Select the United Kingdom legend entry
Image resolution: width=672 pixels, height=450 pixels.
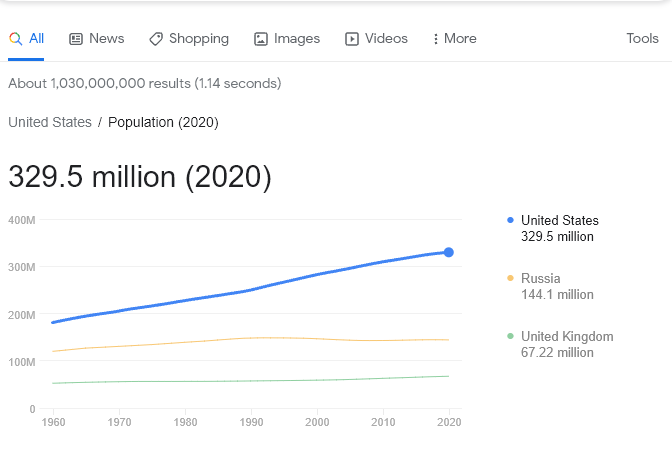point(560,344)
